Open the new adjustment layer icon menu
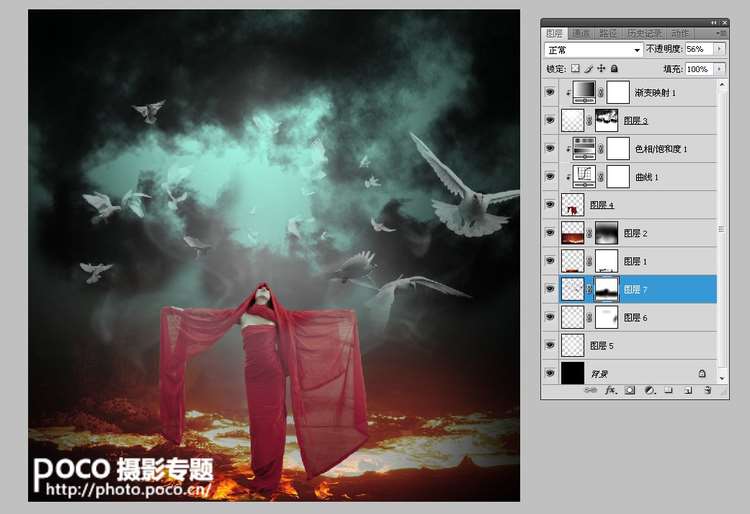The width and height of the screenshot is (750, 514). click(x=649, y=390)
